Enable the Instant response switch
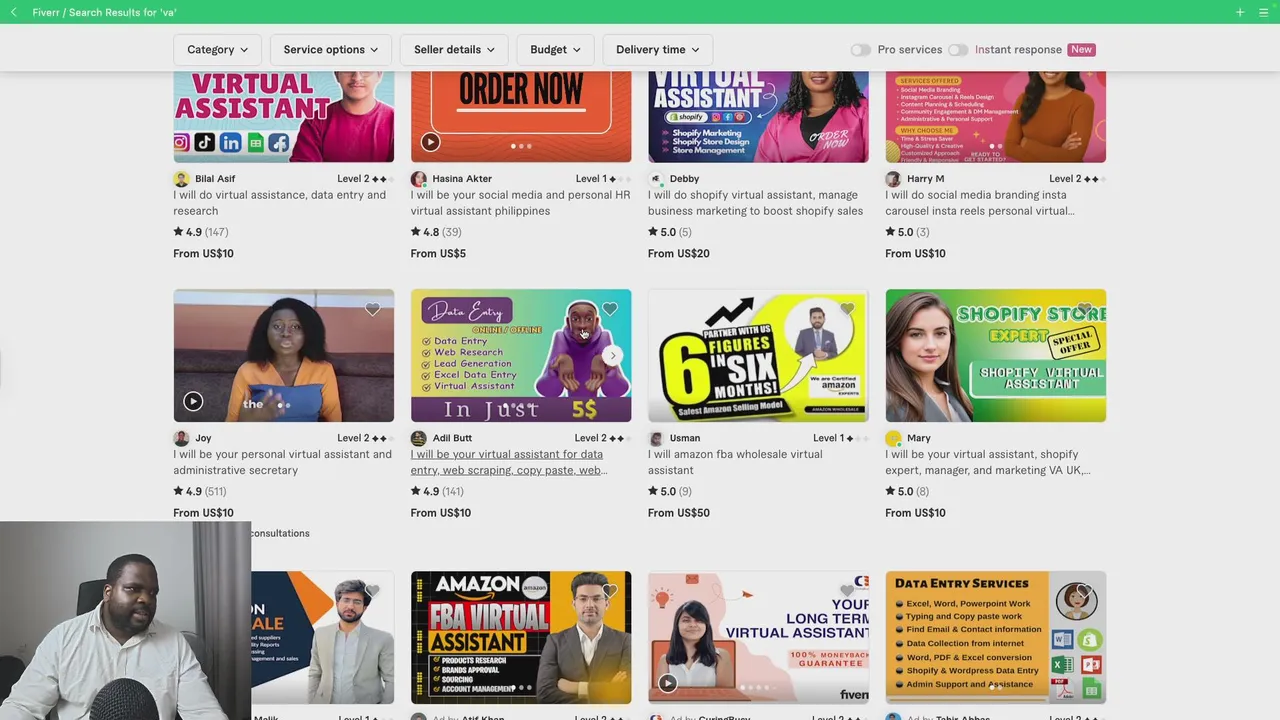 point(958,49)
